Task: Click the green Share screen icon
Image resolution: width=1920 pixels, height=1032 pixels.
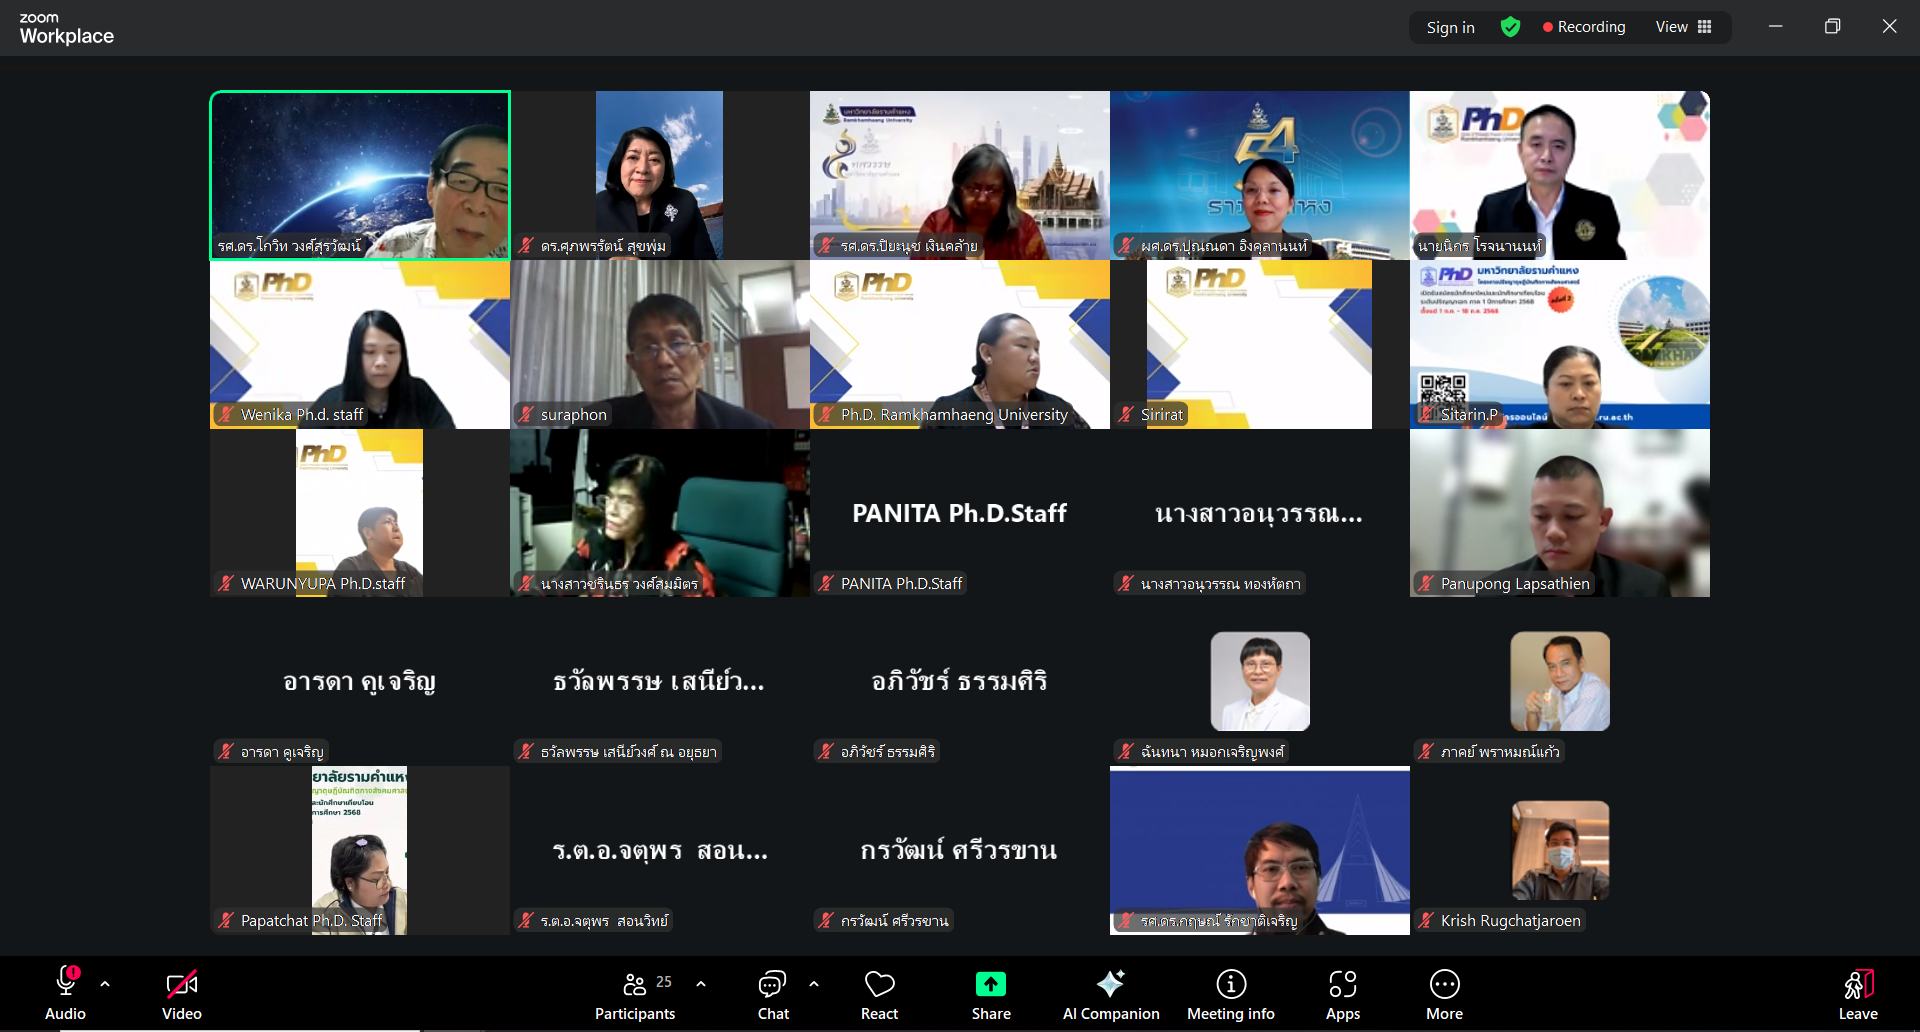Action: click(x=990, y=985)
